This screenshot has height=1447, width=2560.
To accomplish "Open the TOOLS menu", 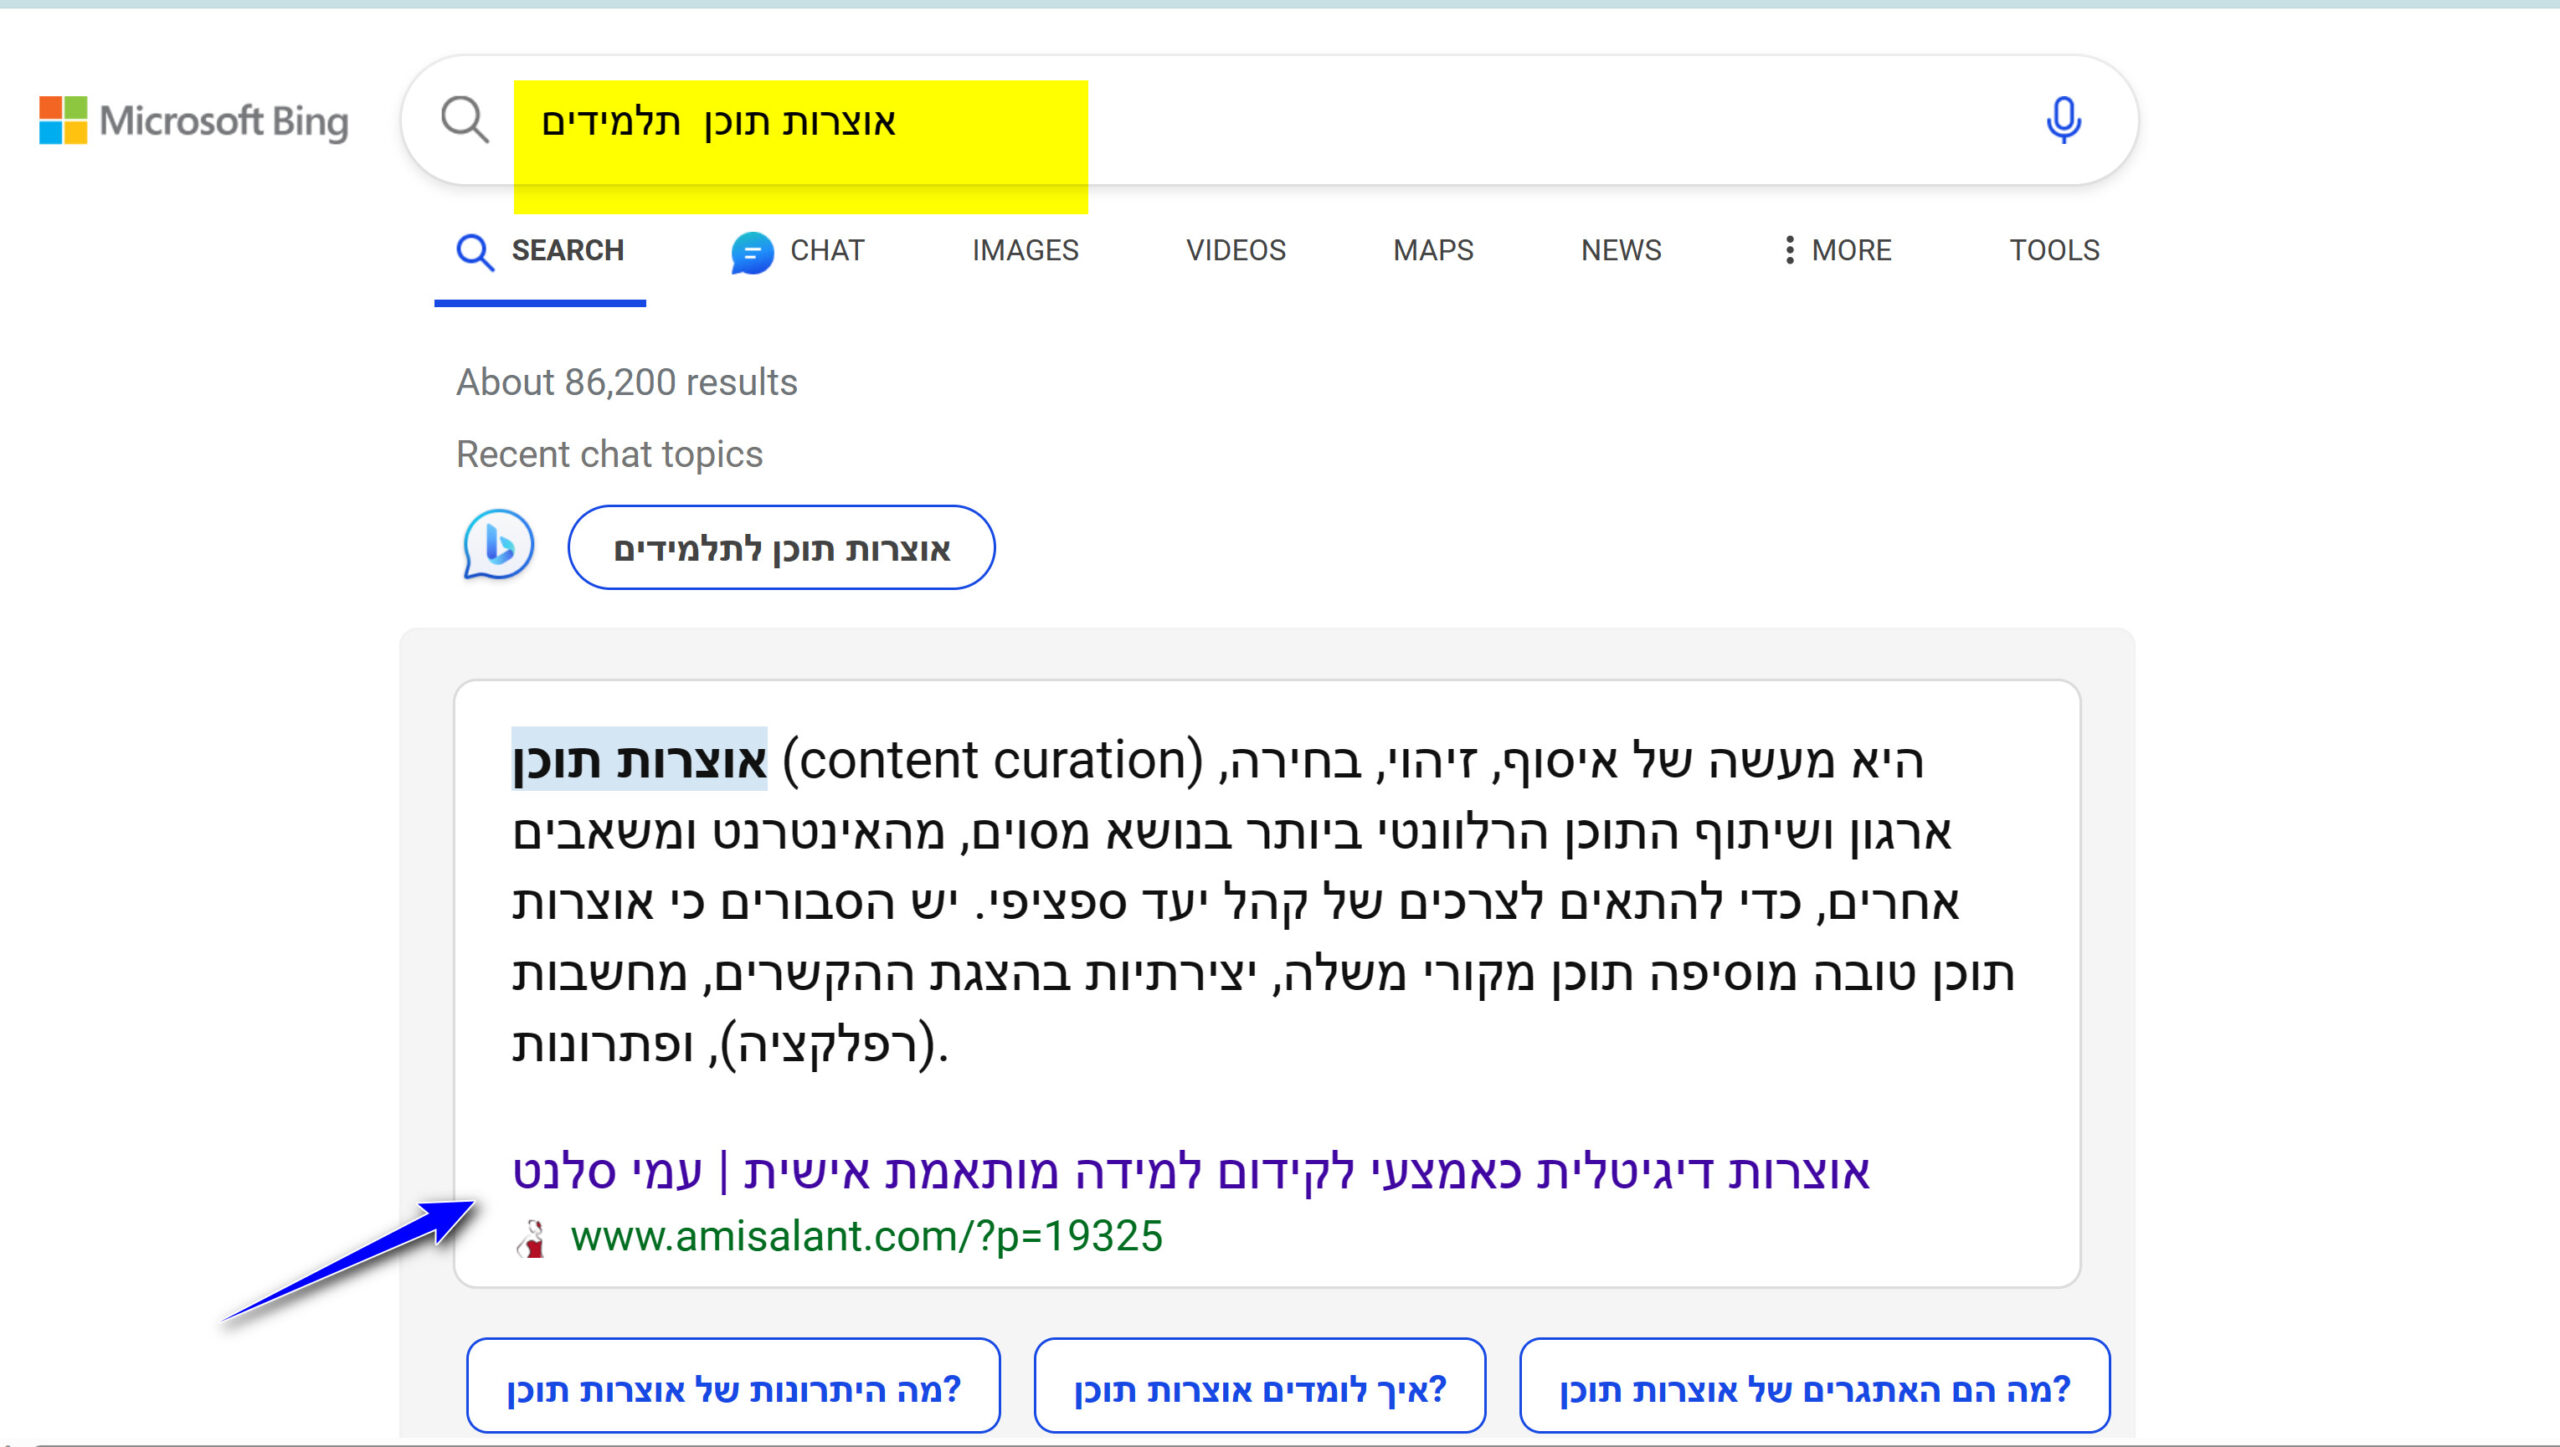I will pos(2054,250).
